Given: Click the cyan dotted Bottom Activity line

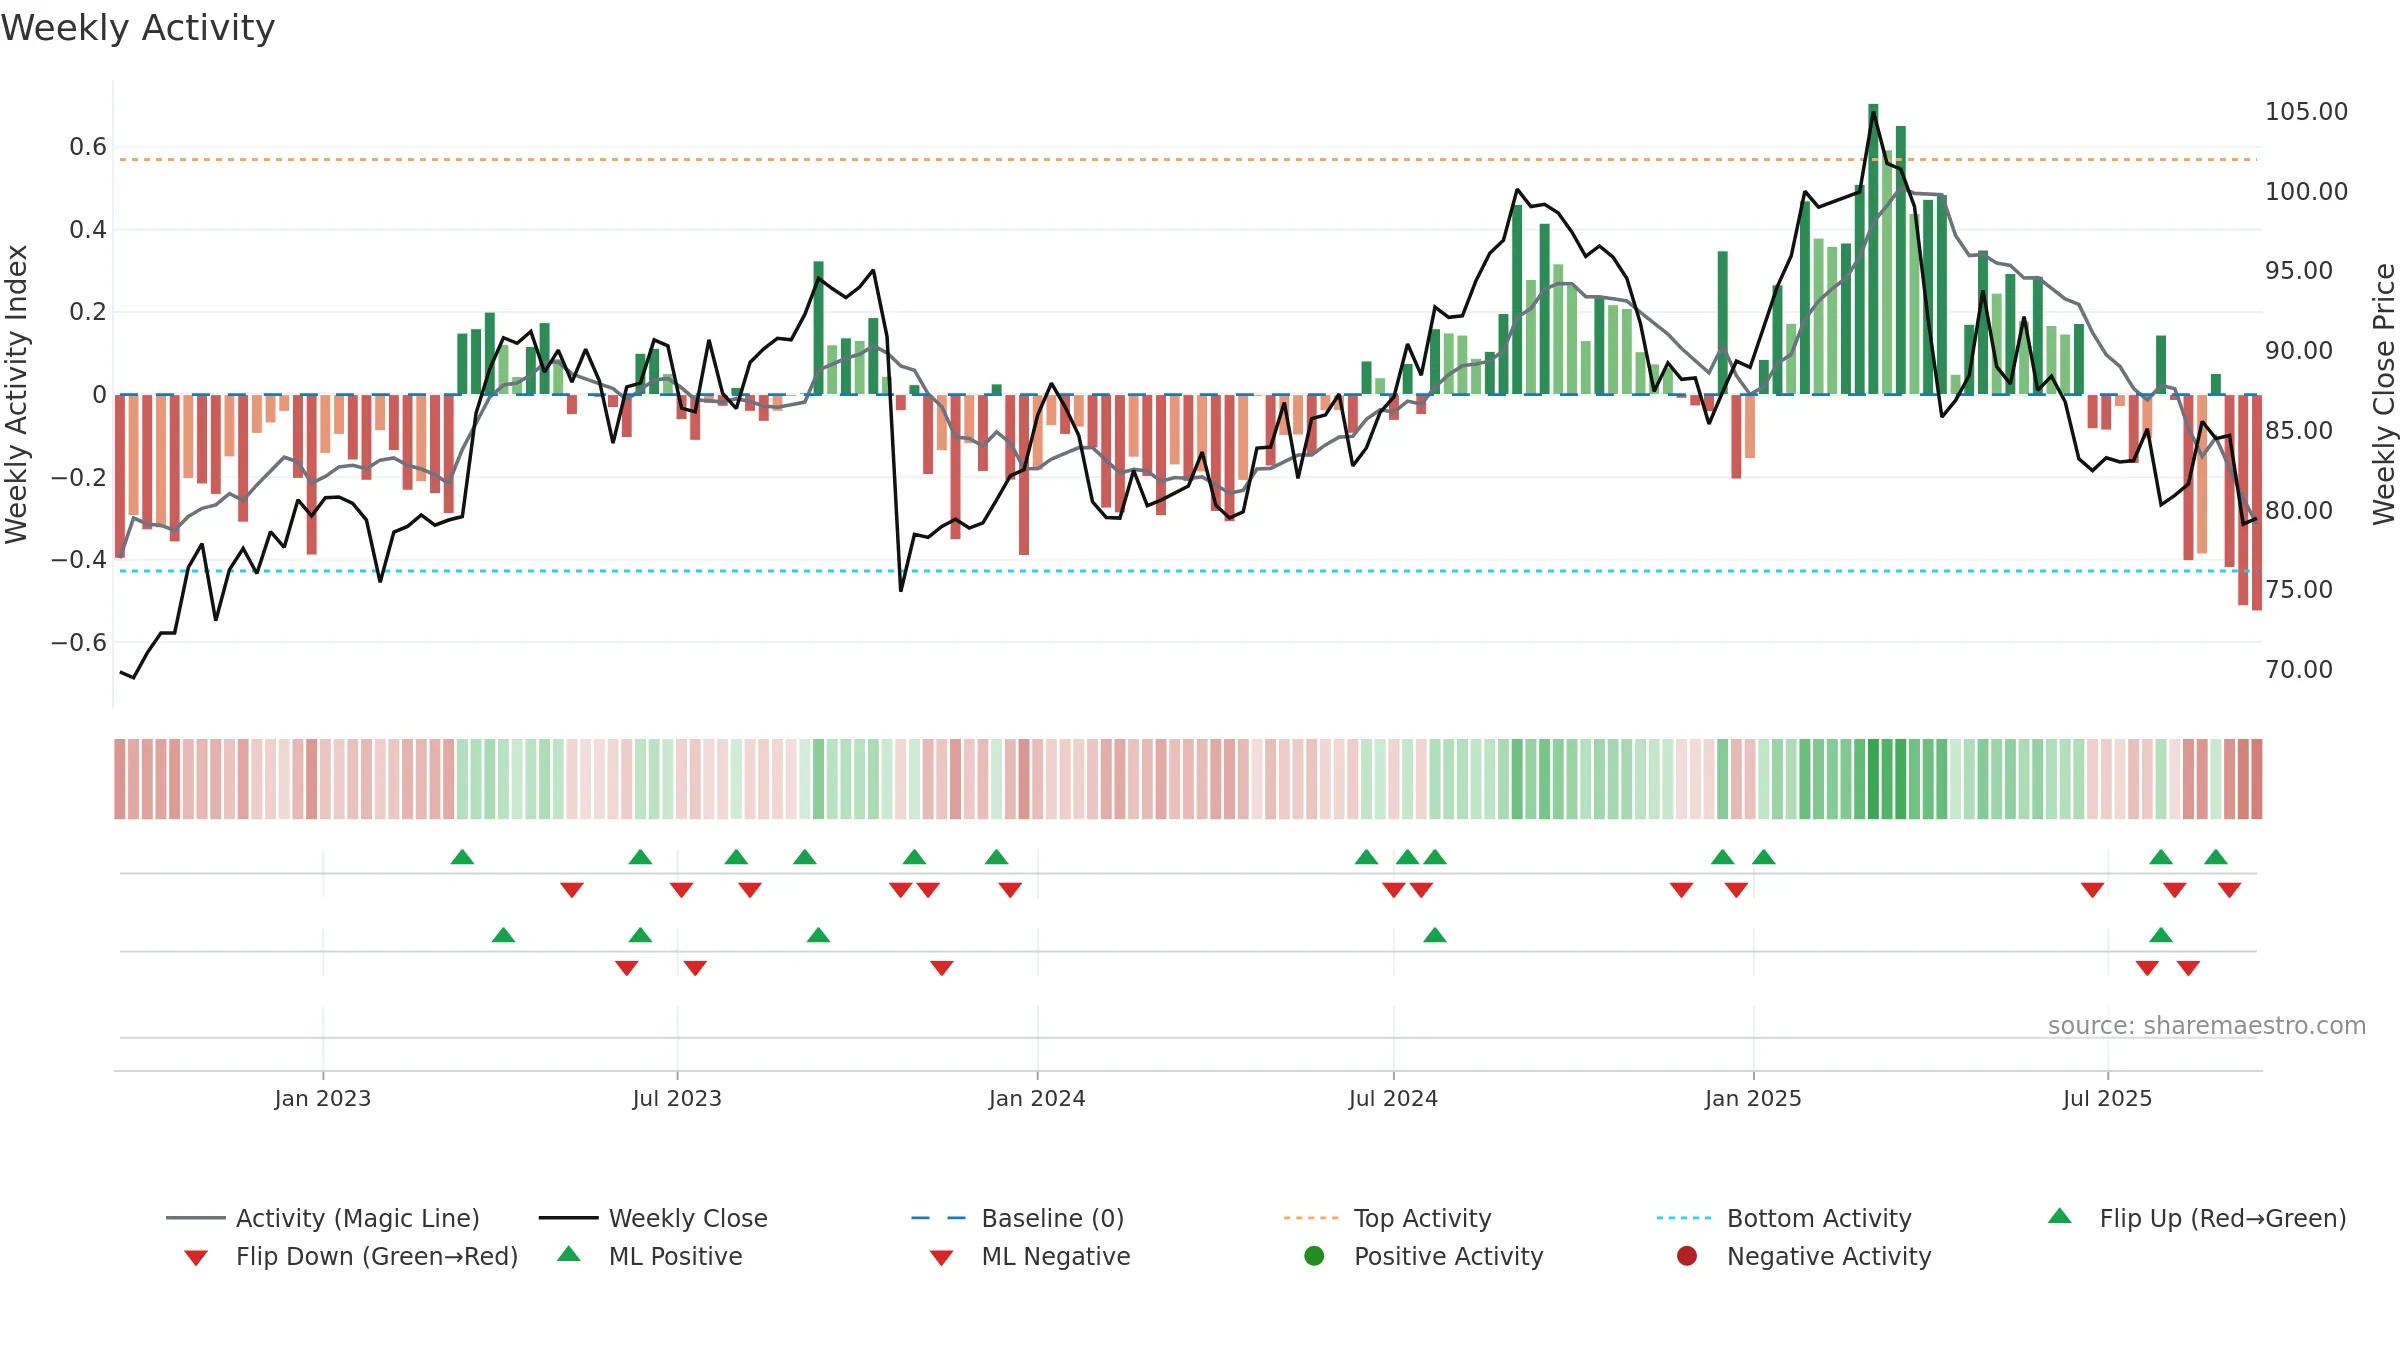Looking at the screenshot, I should coord(1187,571).
